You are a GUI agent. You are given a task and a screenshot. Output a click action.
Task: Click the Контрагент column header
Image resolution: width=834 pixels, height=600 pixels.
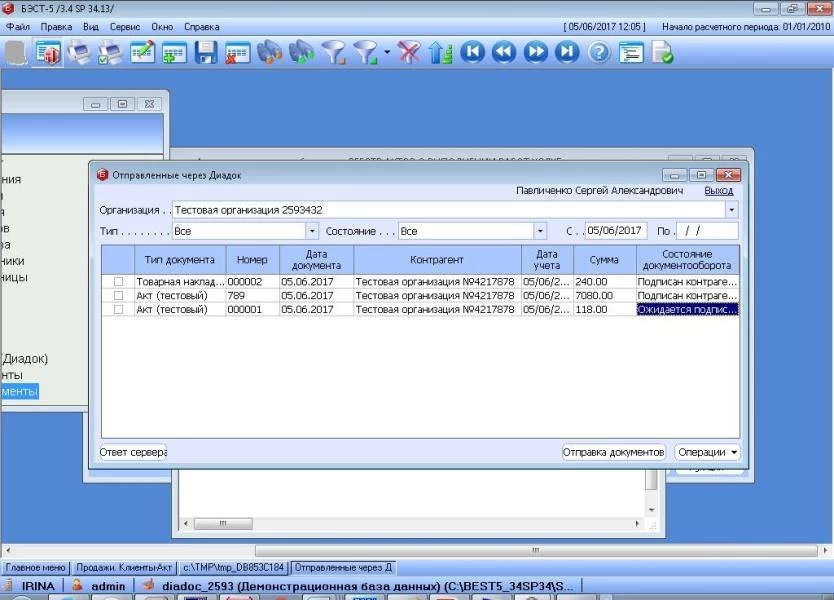(x=437, y=260)
